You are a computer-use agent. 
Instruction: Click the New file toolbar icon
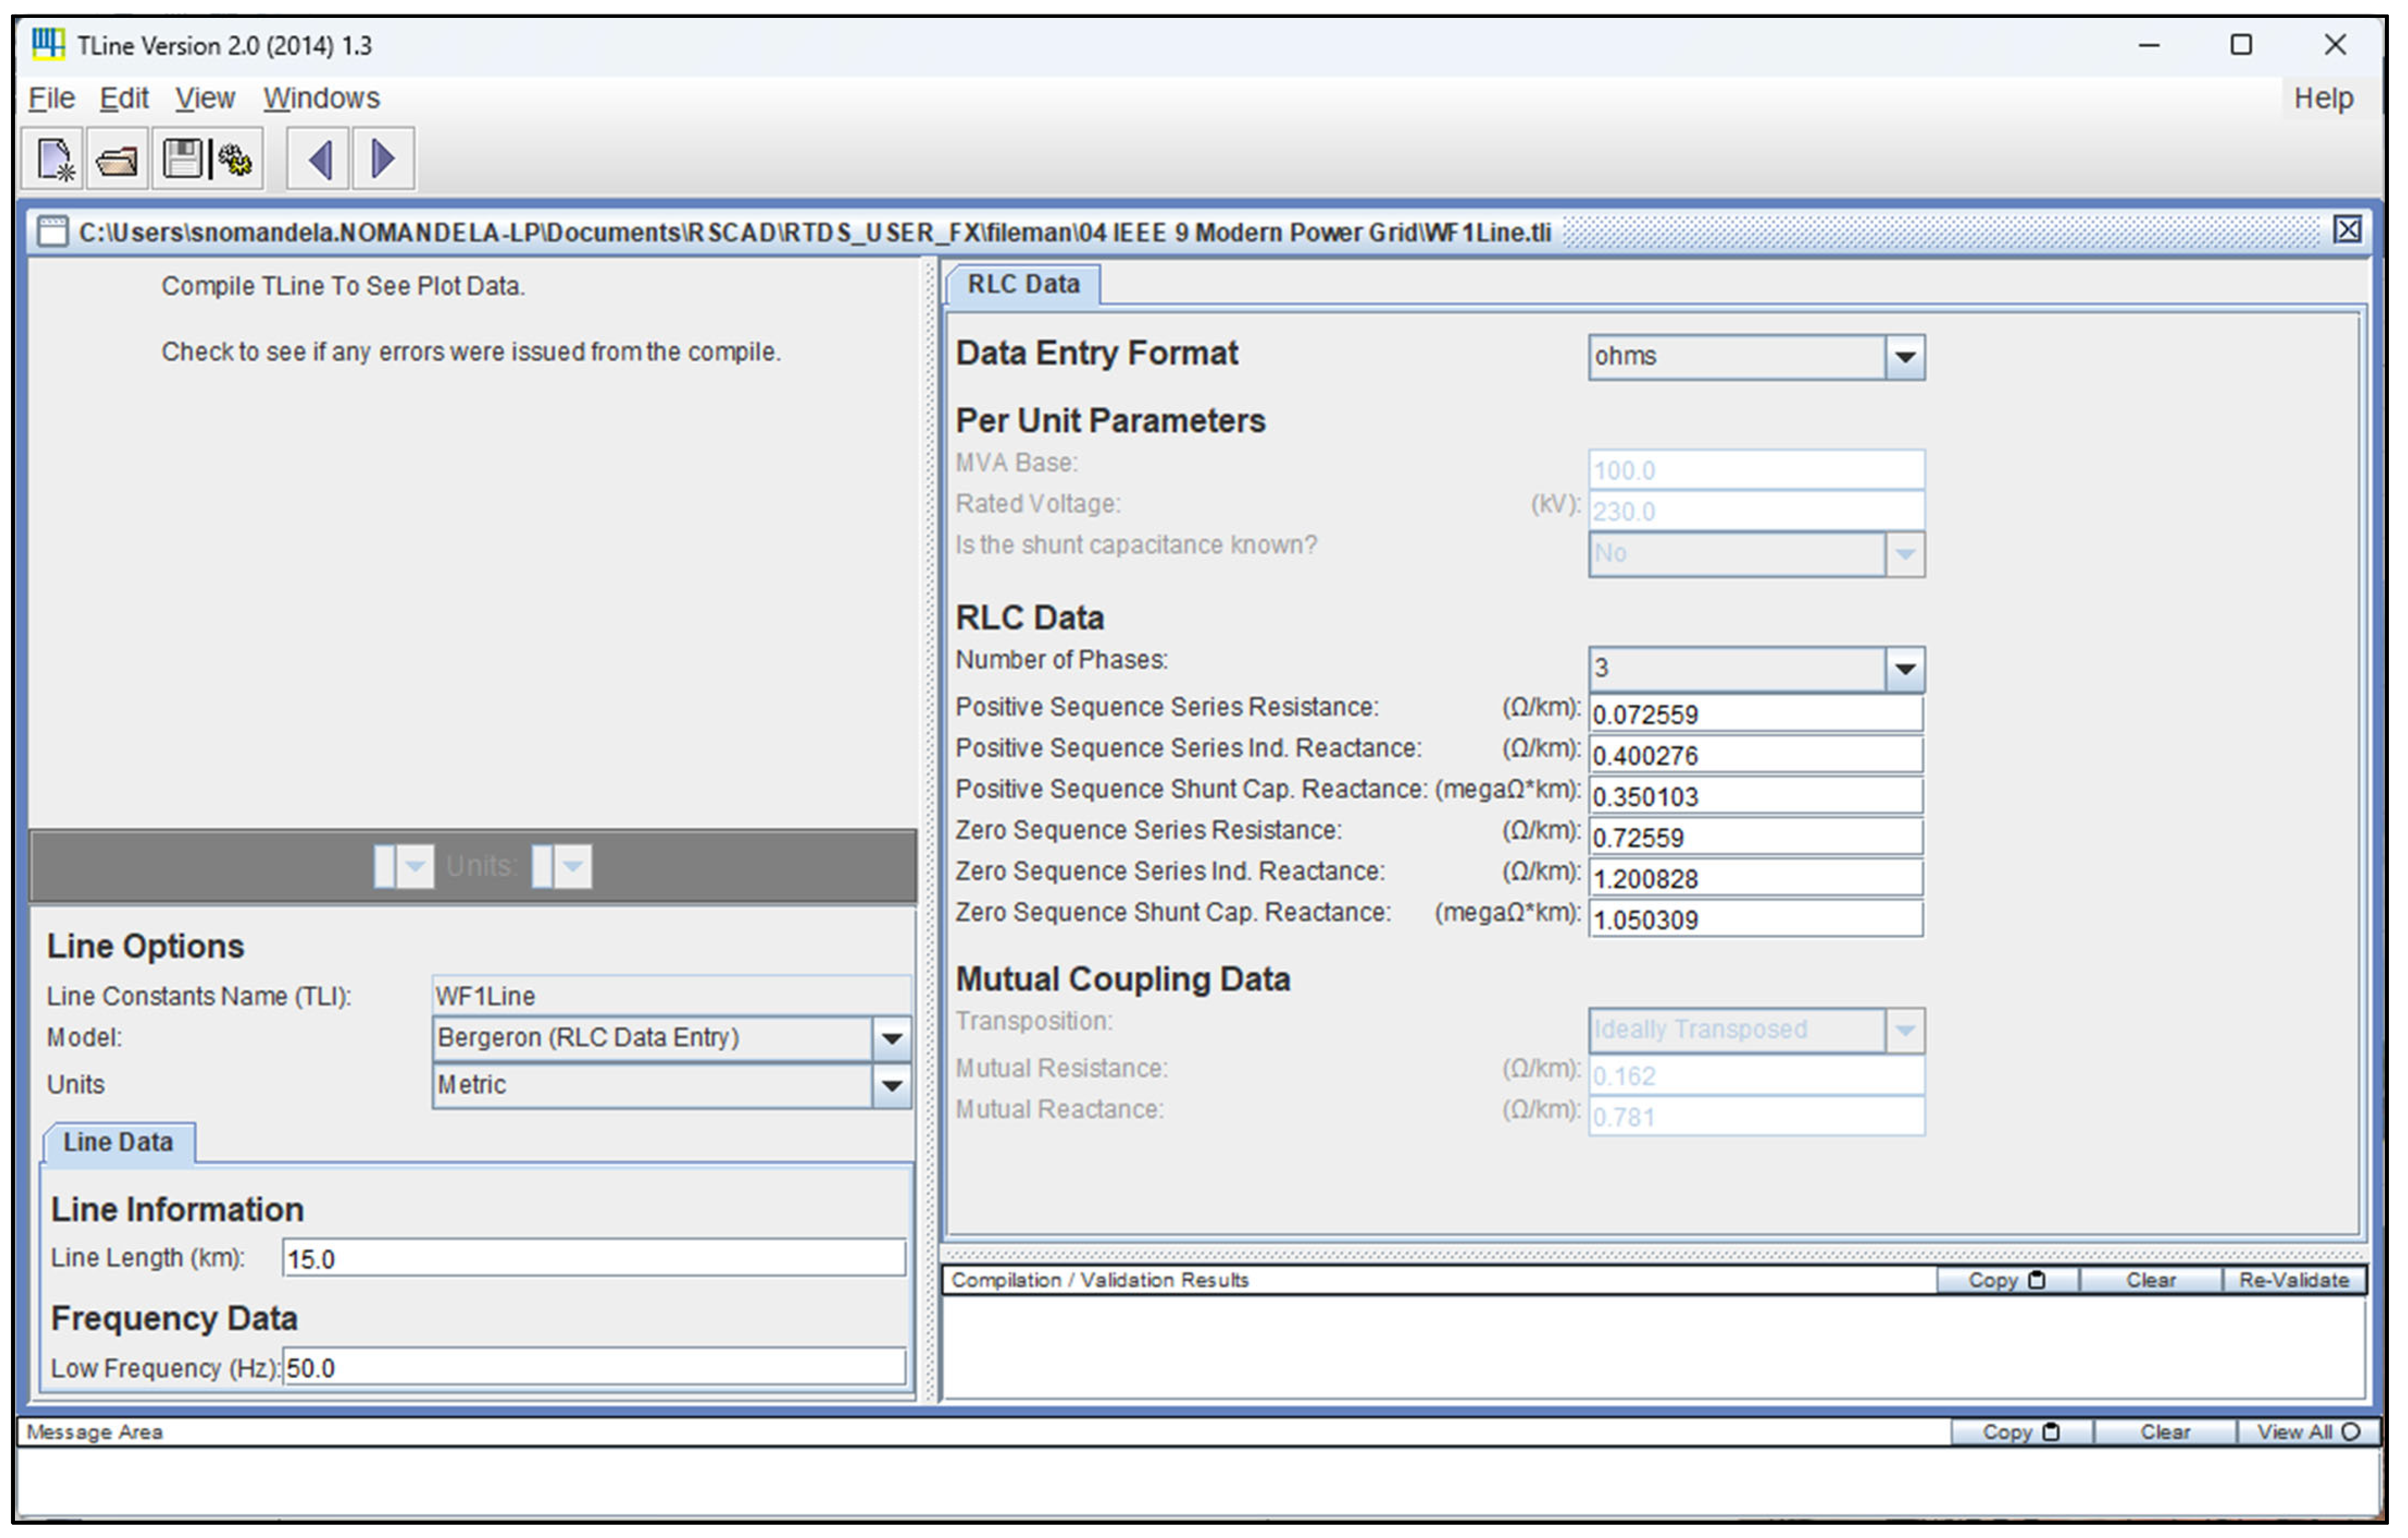[55, 159]
